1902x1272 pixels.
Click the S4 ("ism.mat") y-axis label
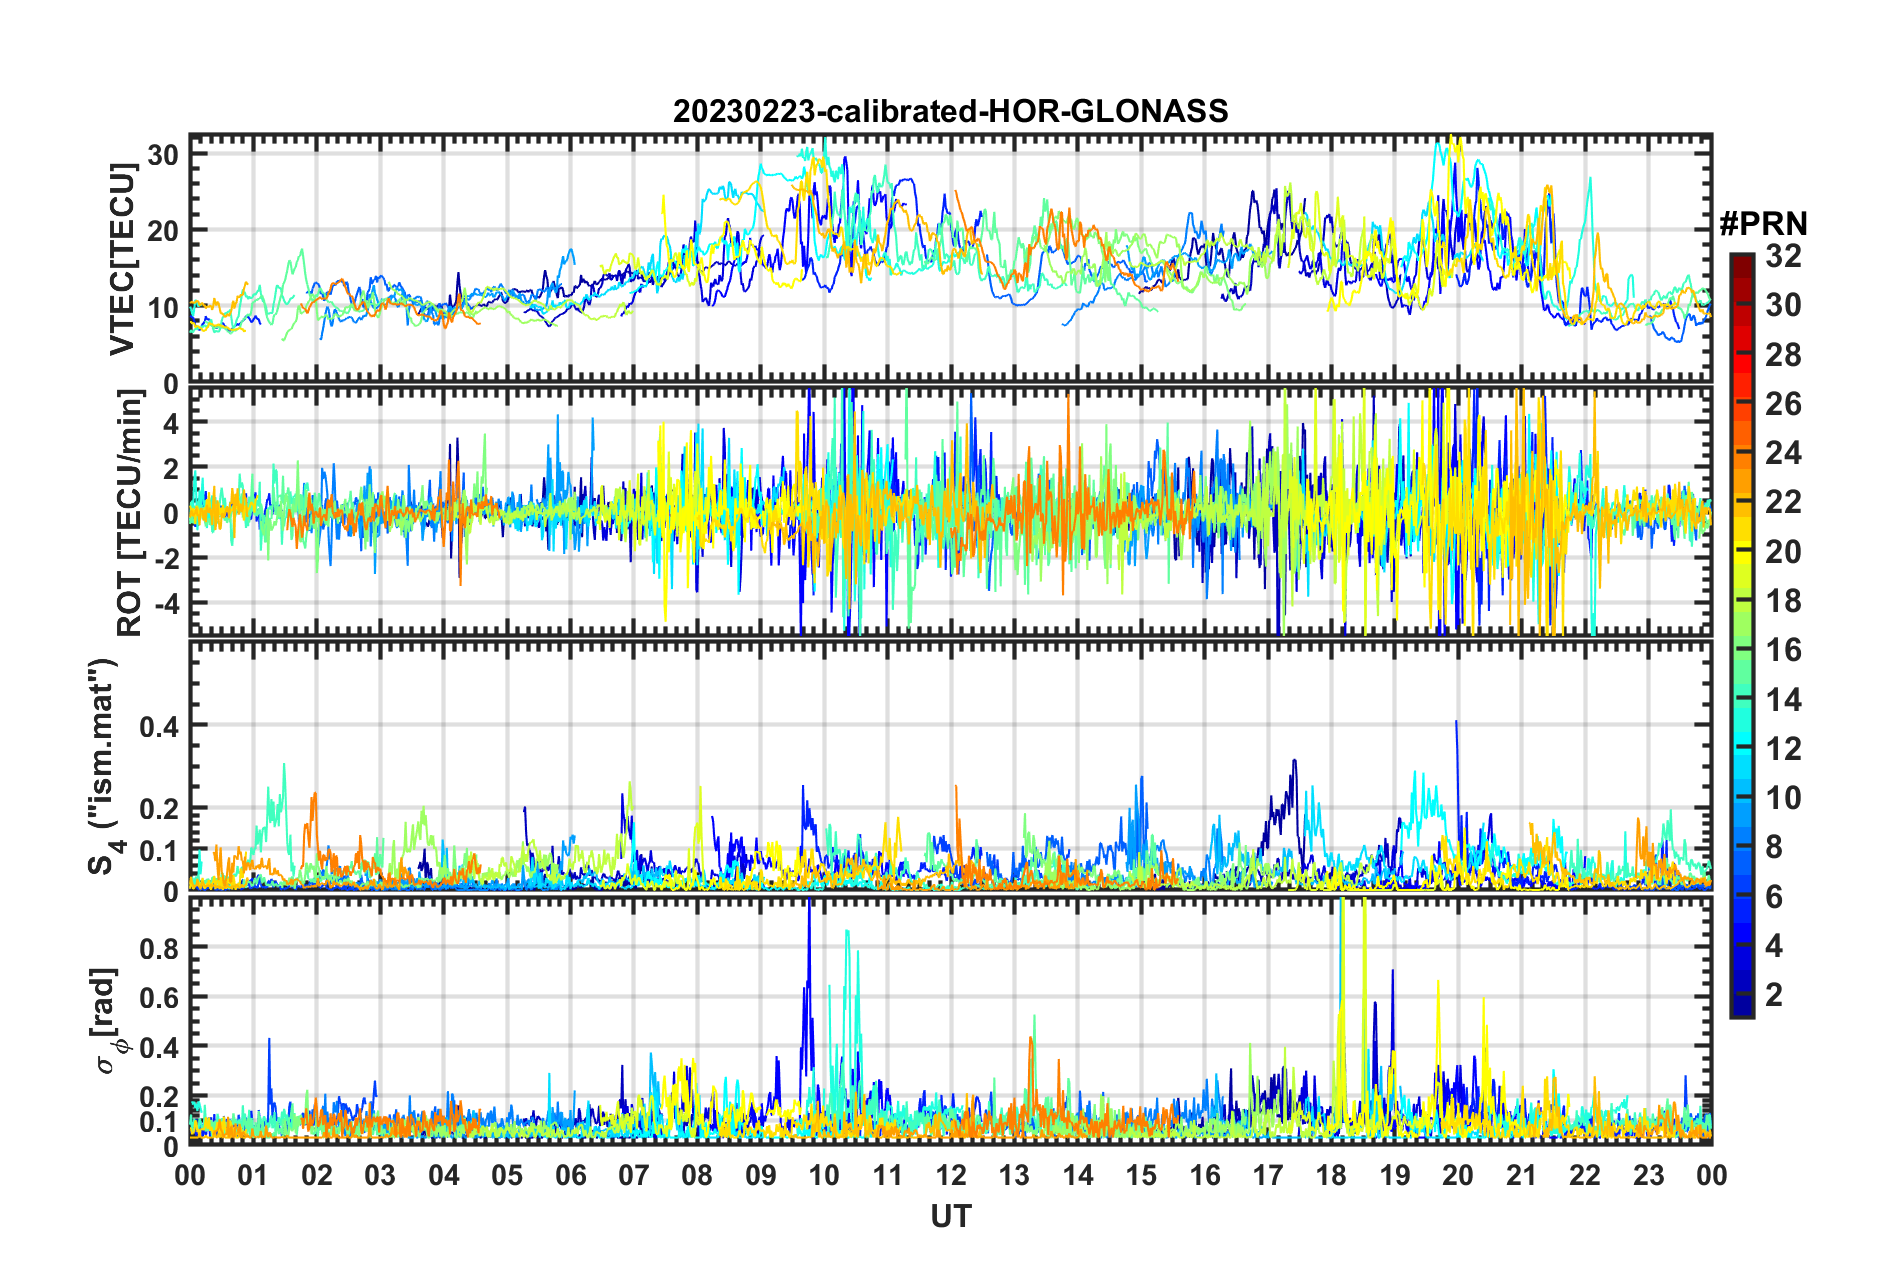click(103, 766)
